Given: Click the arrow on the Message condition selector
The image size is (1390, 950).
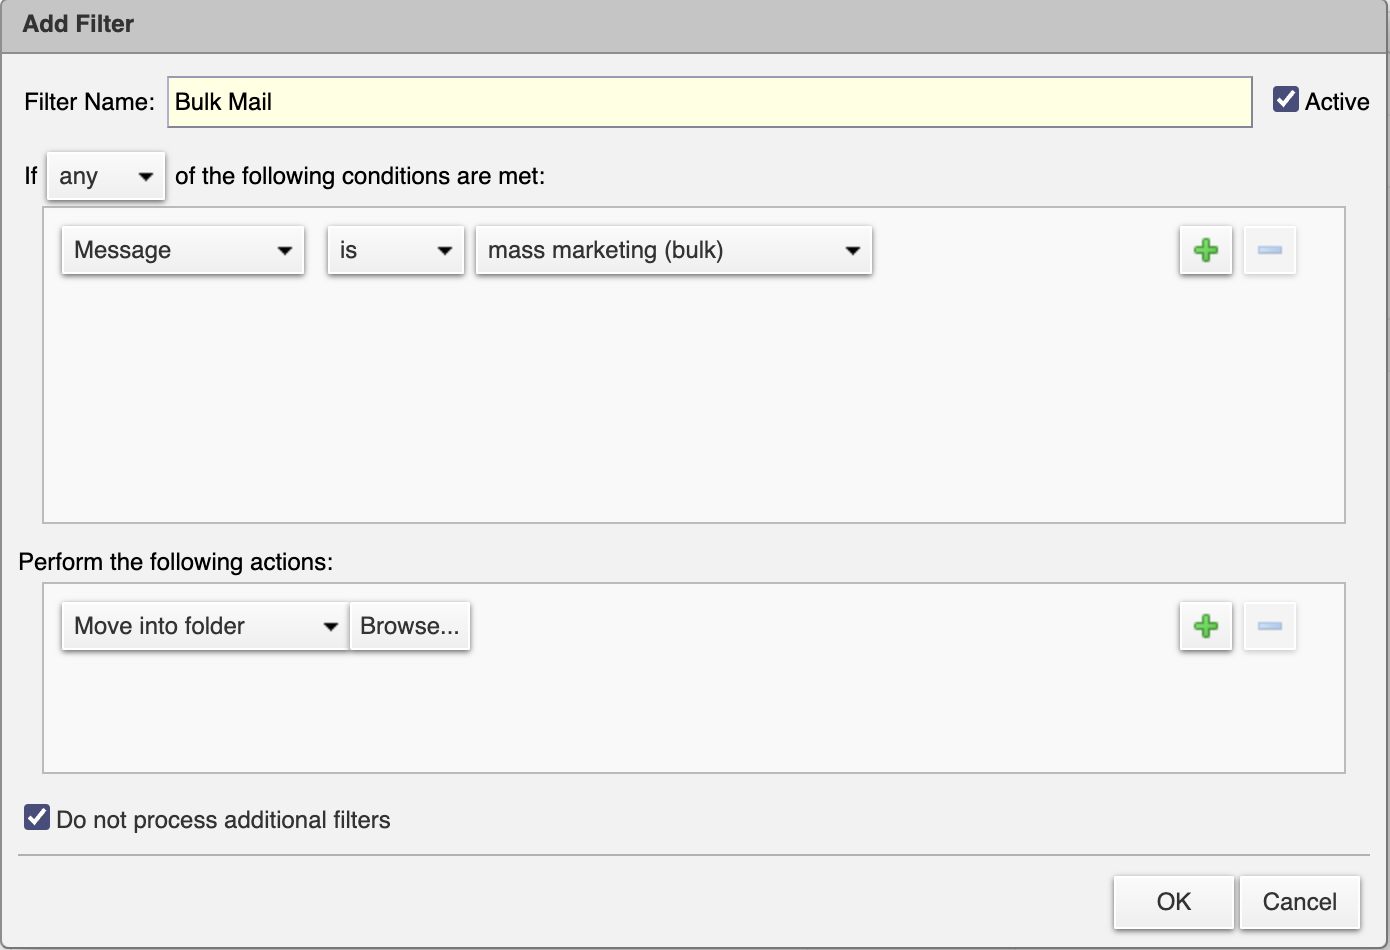Looking at the screenshot, I should (287, 250).
